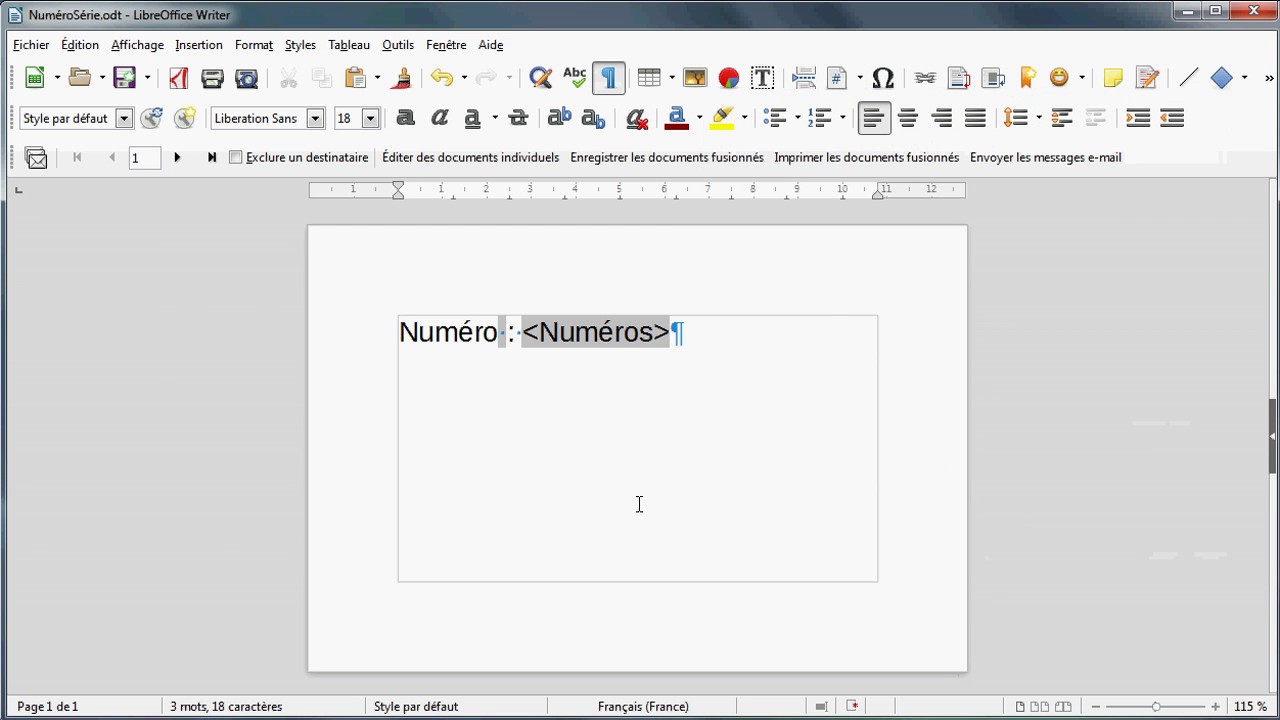Save the document with the Save icon

coord(124,78)
